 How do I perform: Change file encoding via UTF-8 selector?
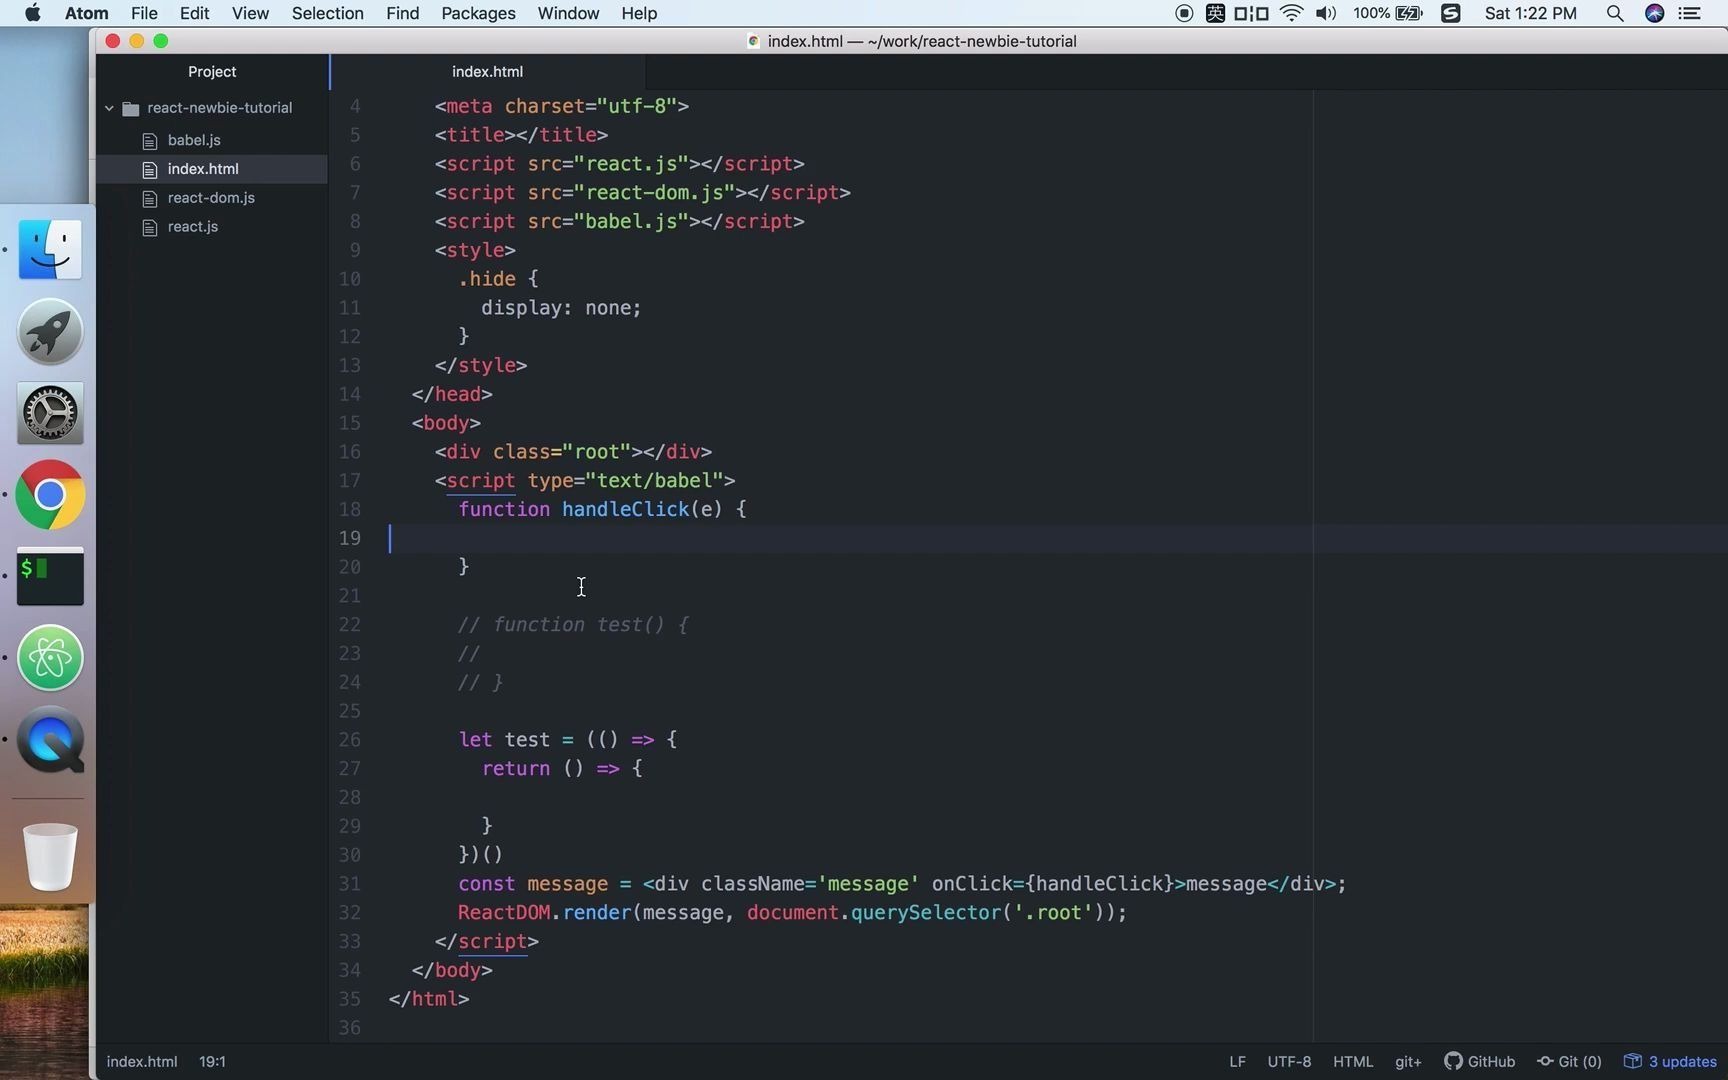1289,1062
